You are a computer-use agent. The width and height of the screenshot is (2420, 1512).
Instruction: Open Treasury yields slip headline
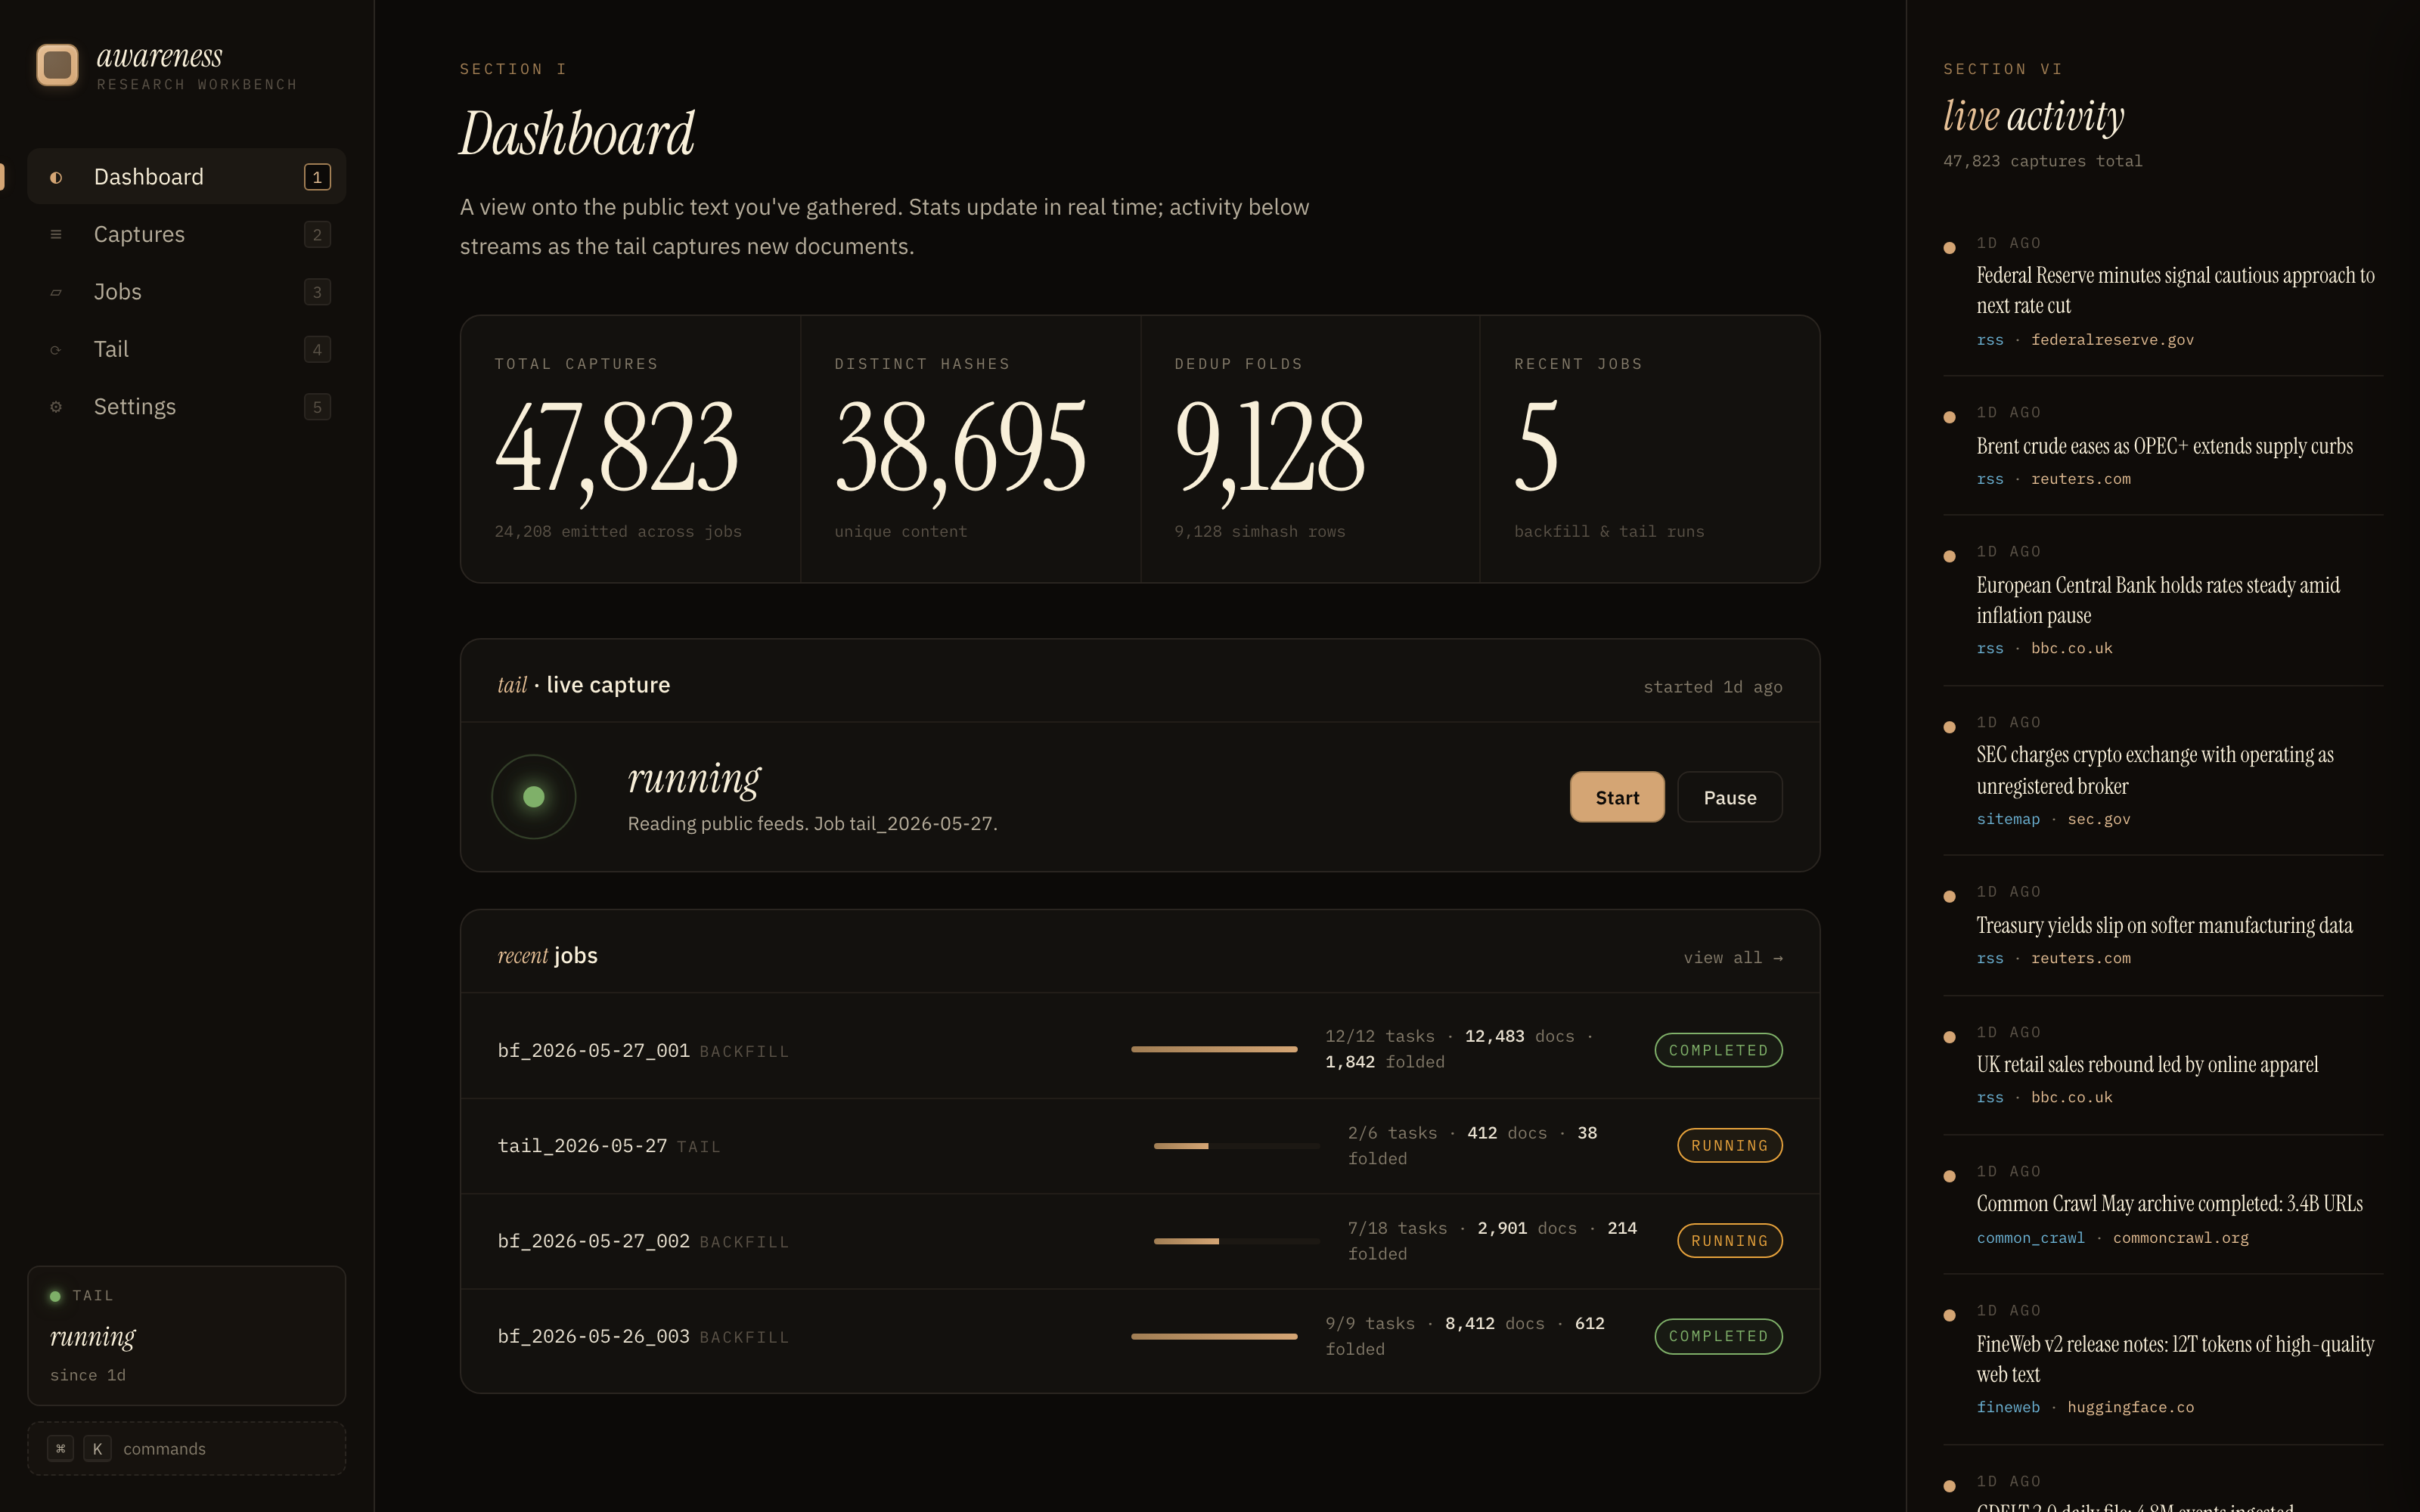(x=2164, y=925)
